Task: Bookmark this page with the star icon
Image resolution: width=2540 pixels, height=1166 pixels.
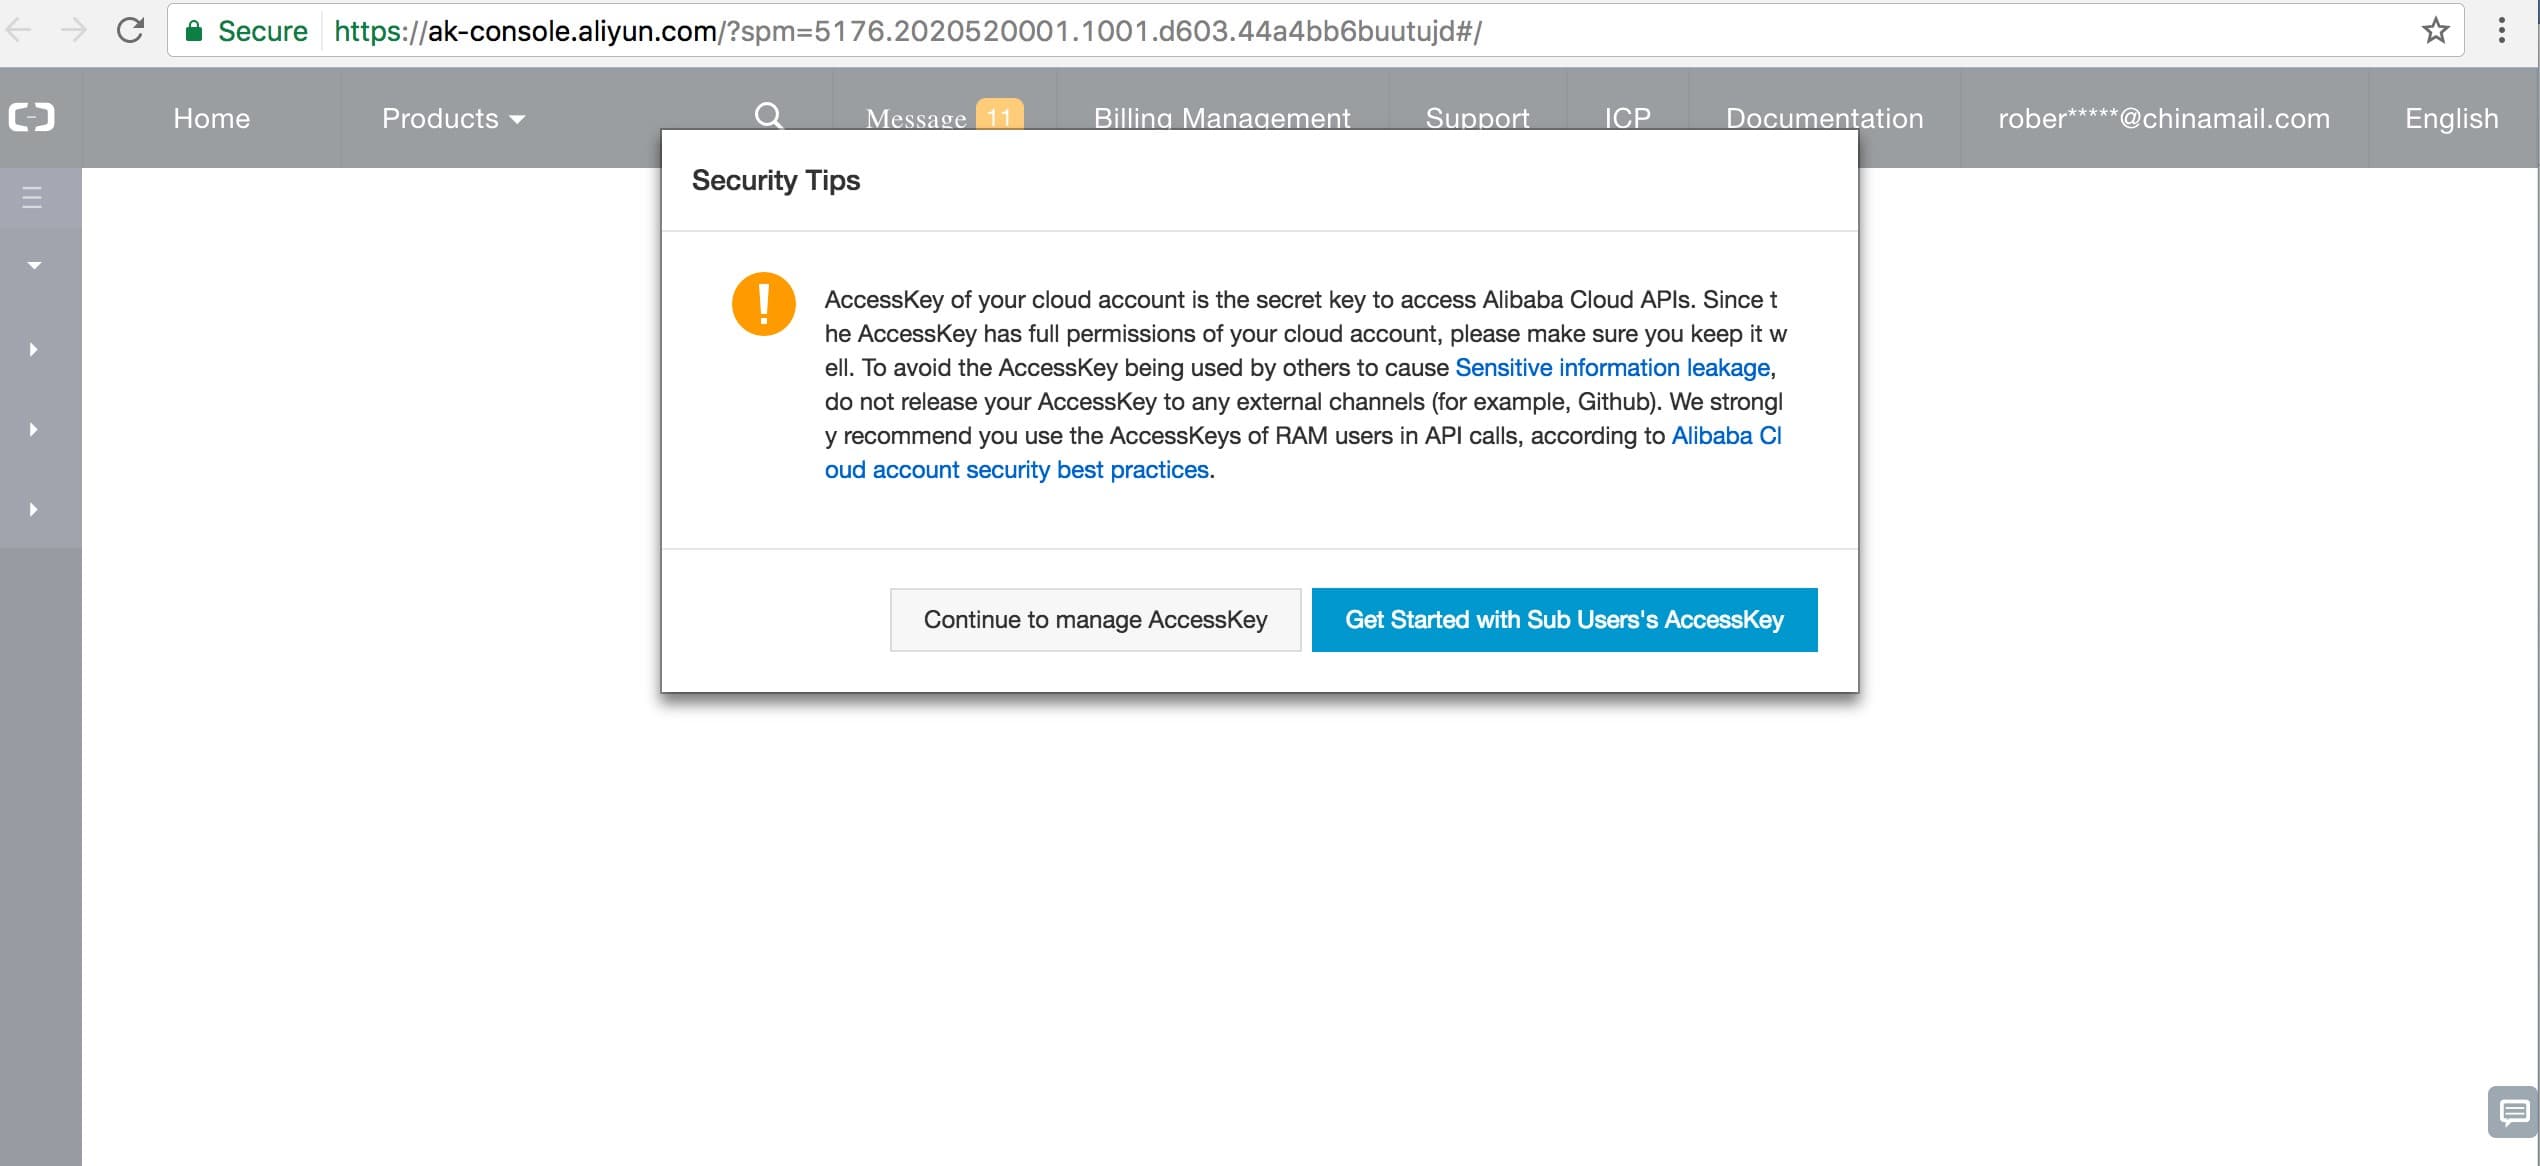Action: 2435,30
